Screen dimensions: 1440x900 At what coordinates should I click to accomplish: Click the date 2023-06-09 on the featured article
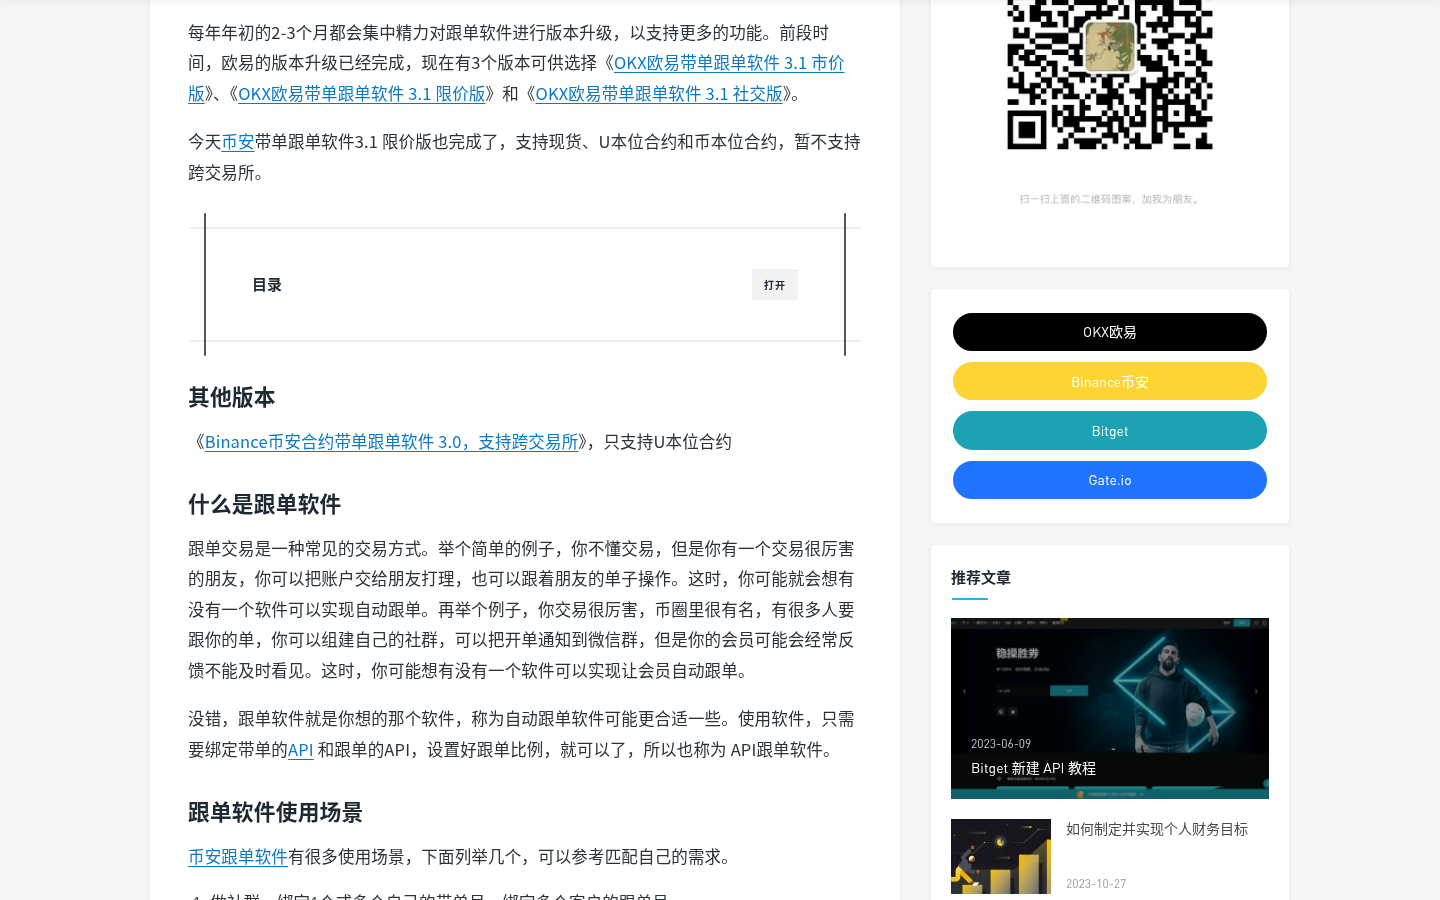(1001, 744)
